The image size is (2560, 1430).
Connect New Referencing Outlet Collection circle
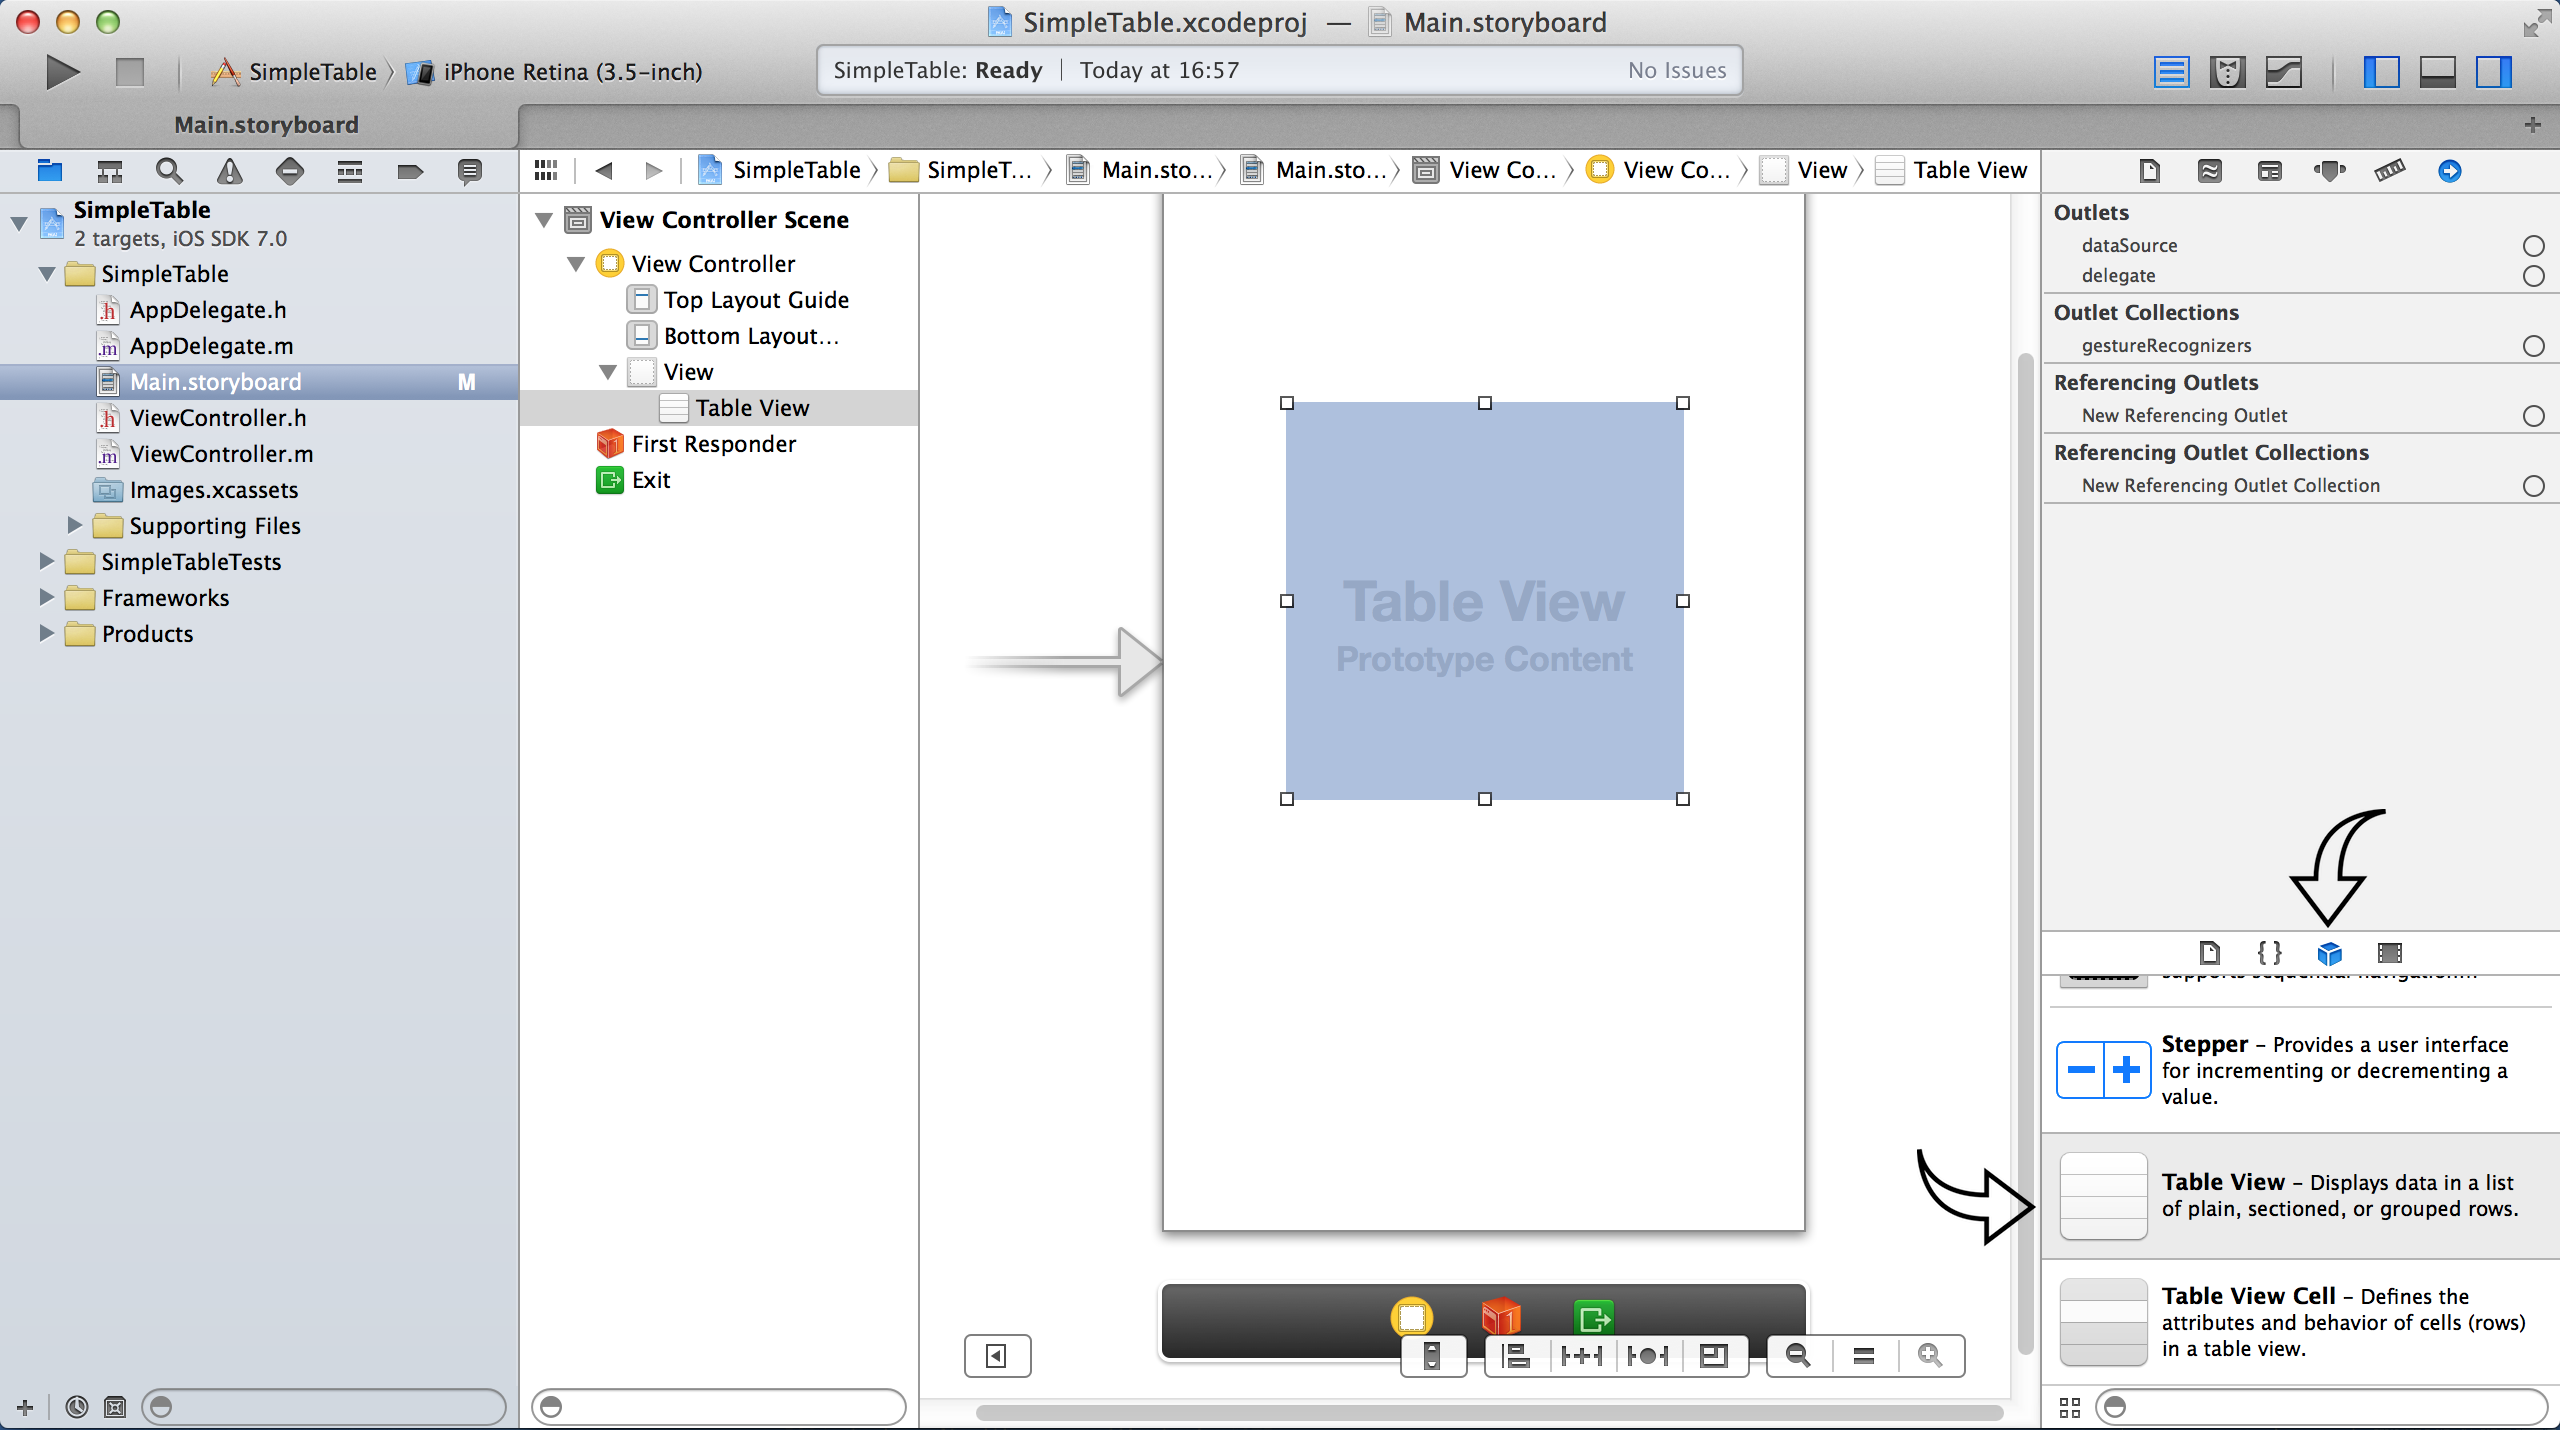tap(2533, 486)
